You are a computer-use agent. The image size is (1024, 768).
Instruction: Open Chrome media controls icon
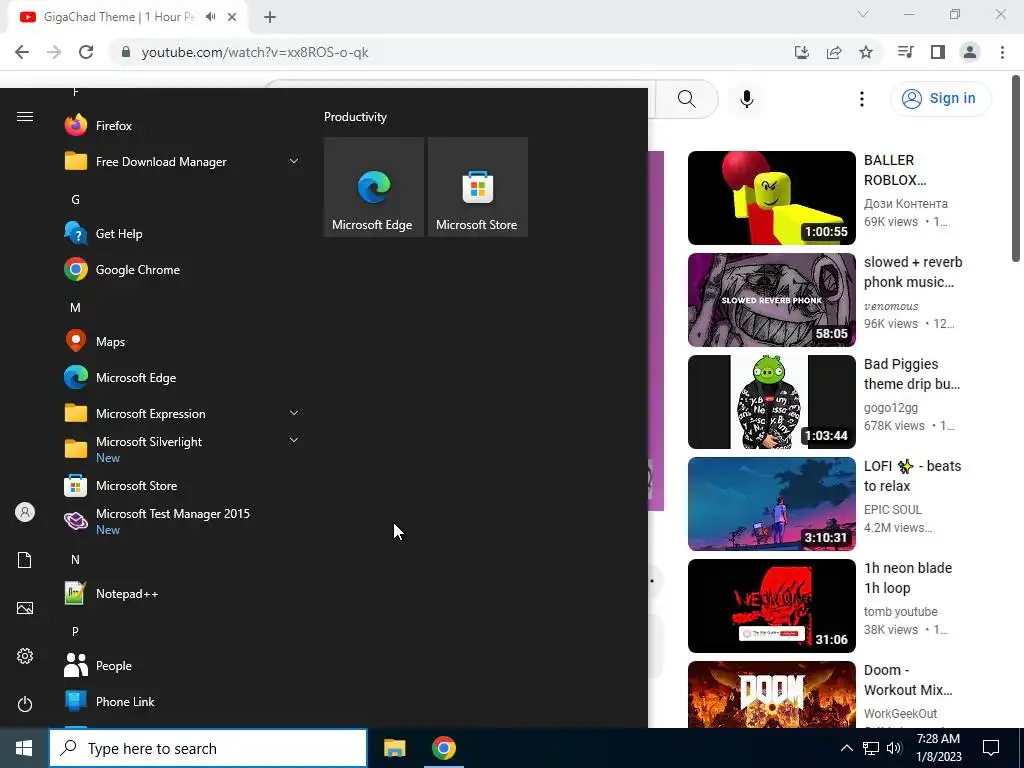905,52
